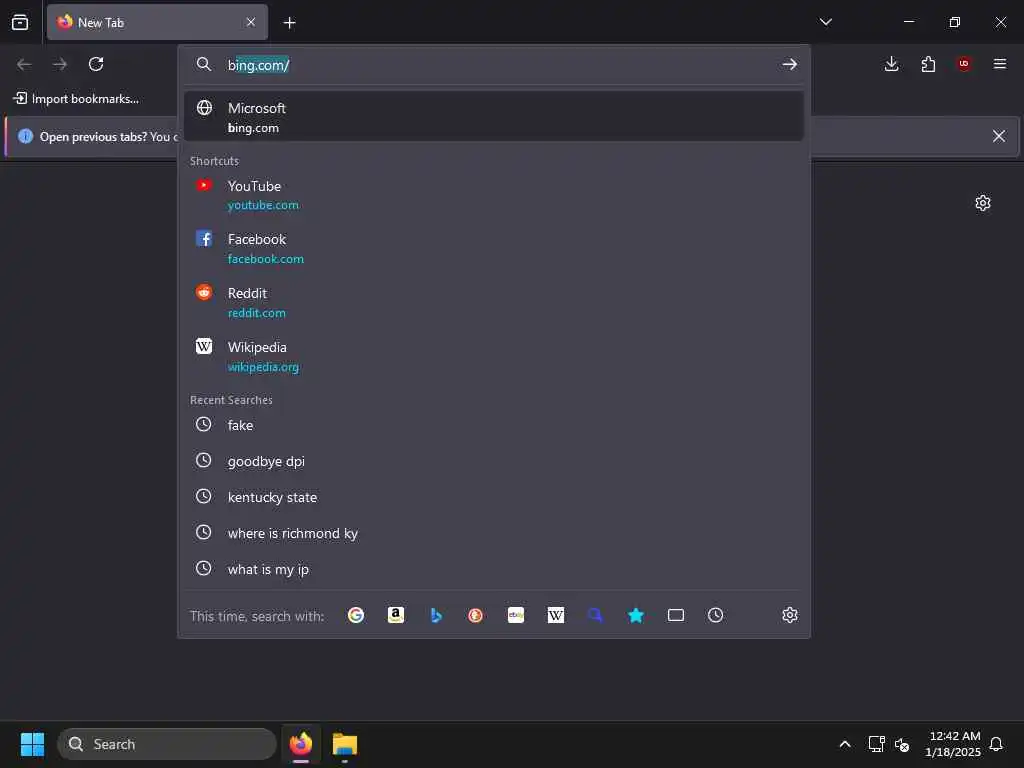Select recent search 'where is richmond ky'
The image size is (1024, 768).
point(494,533)
